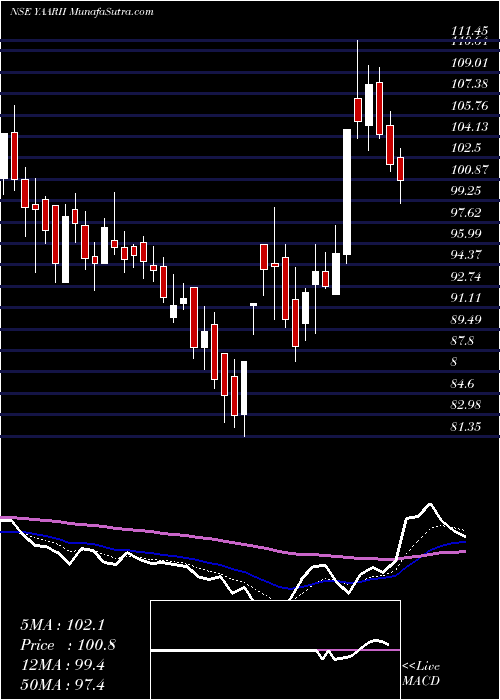Select the tall white breakout candlestick near 104
Image resolution: width=500 pixels, height=700 pixels.
coord(347,192)
